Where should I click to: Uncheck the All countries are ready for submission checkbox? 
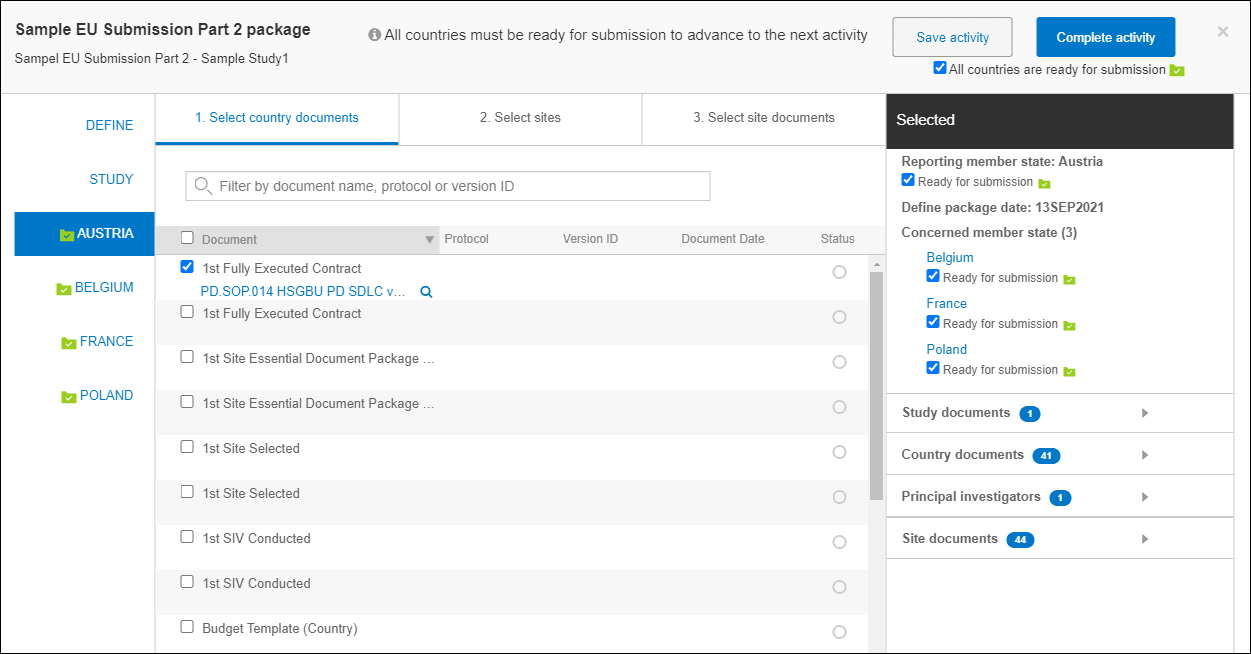939,68
